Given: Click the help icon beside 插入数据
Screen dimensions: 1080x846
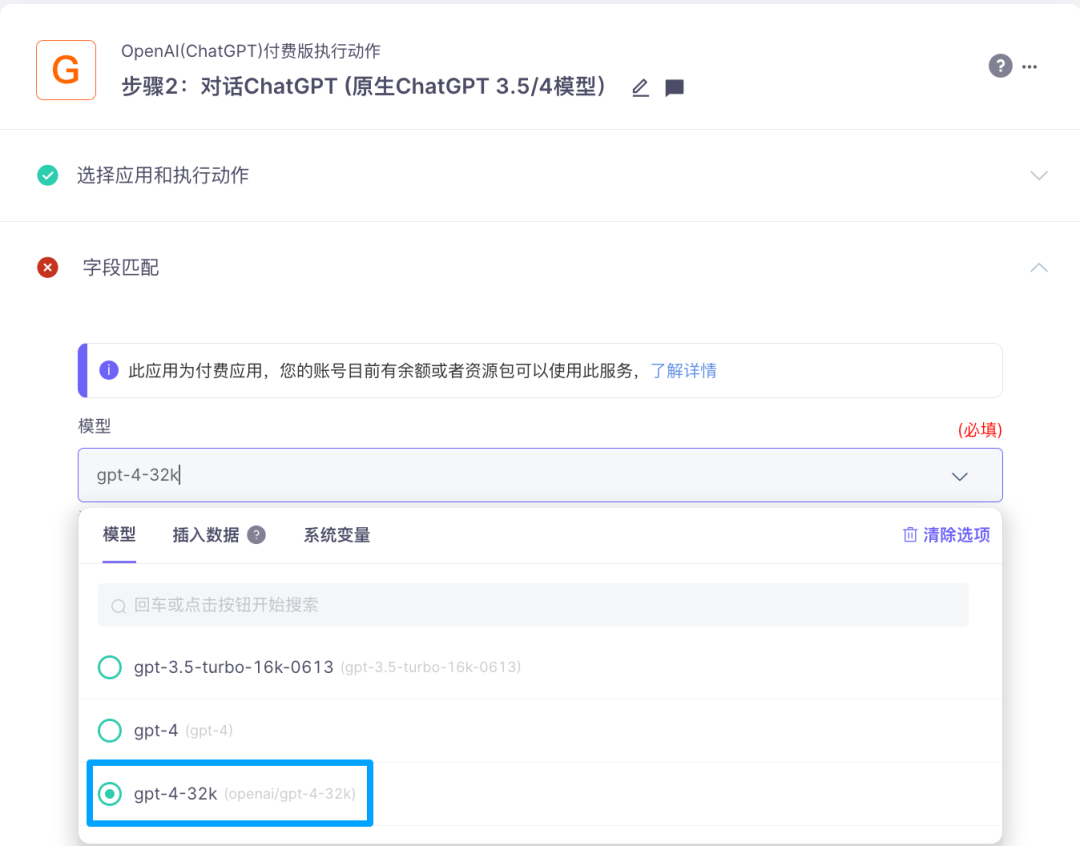Looking at the screenshot, I should pyautogui.click(x=256, y=535).
